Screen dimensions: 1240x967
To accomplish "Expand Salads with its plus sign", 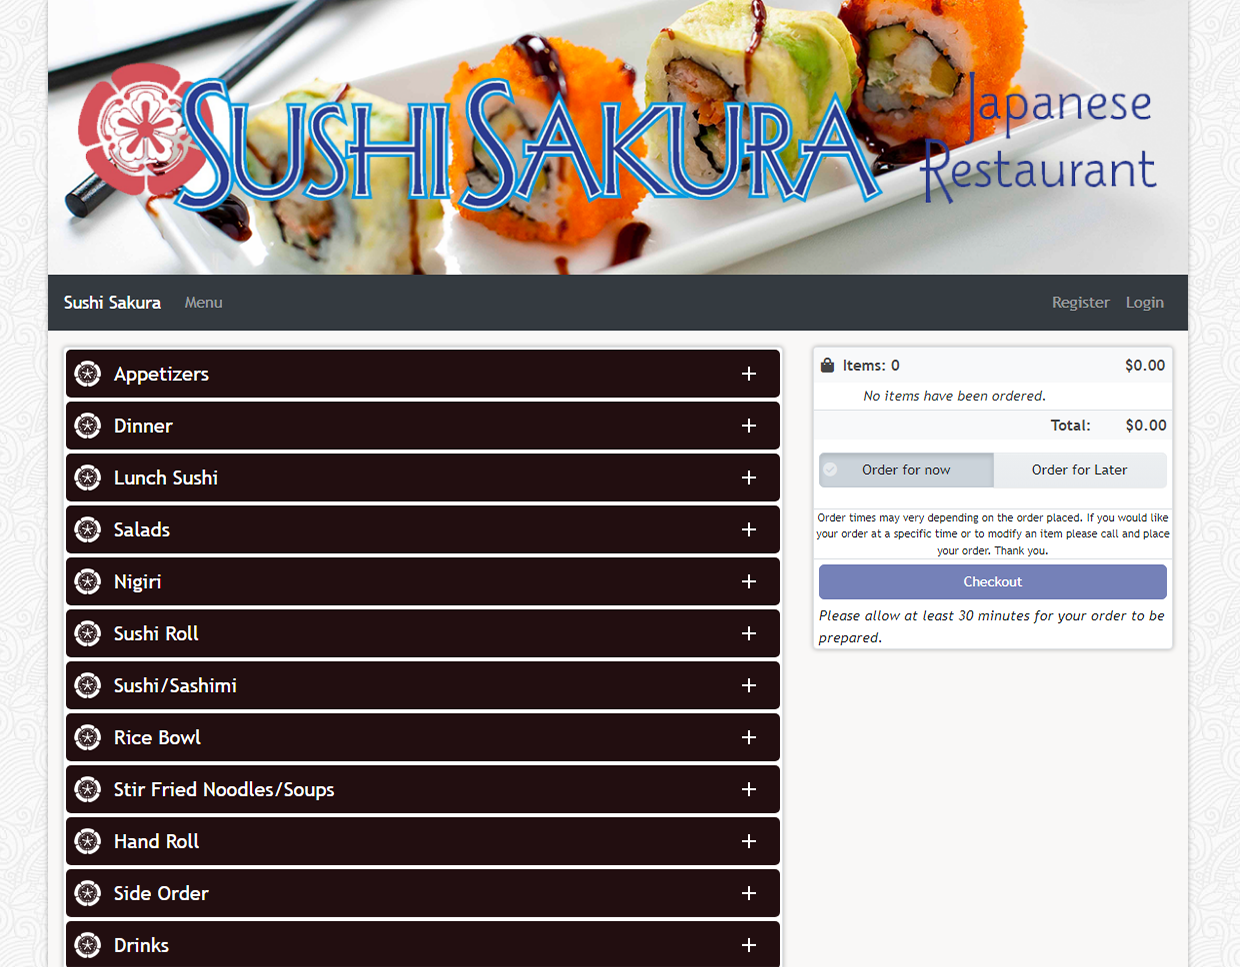I will pyautogui.click(x=749, y=530).
